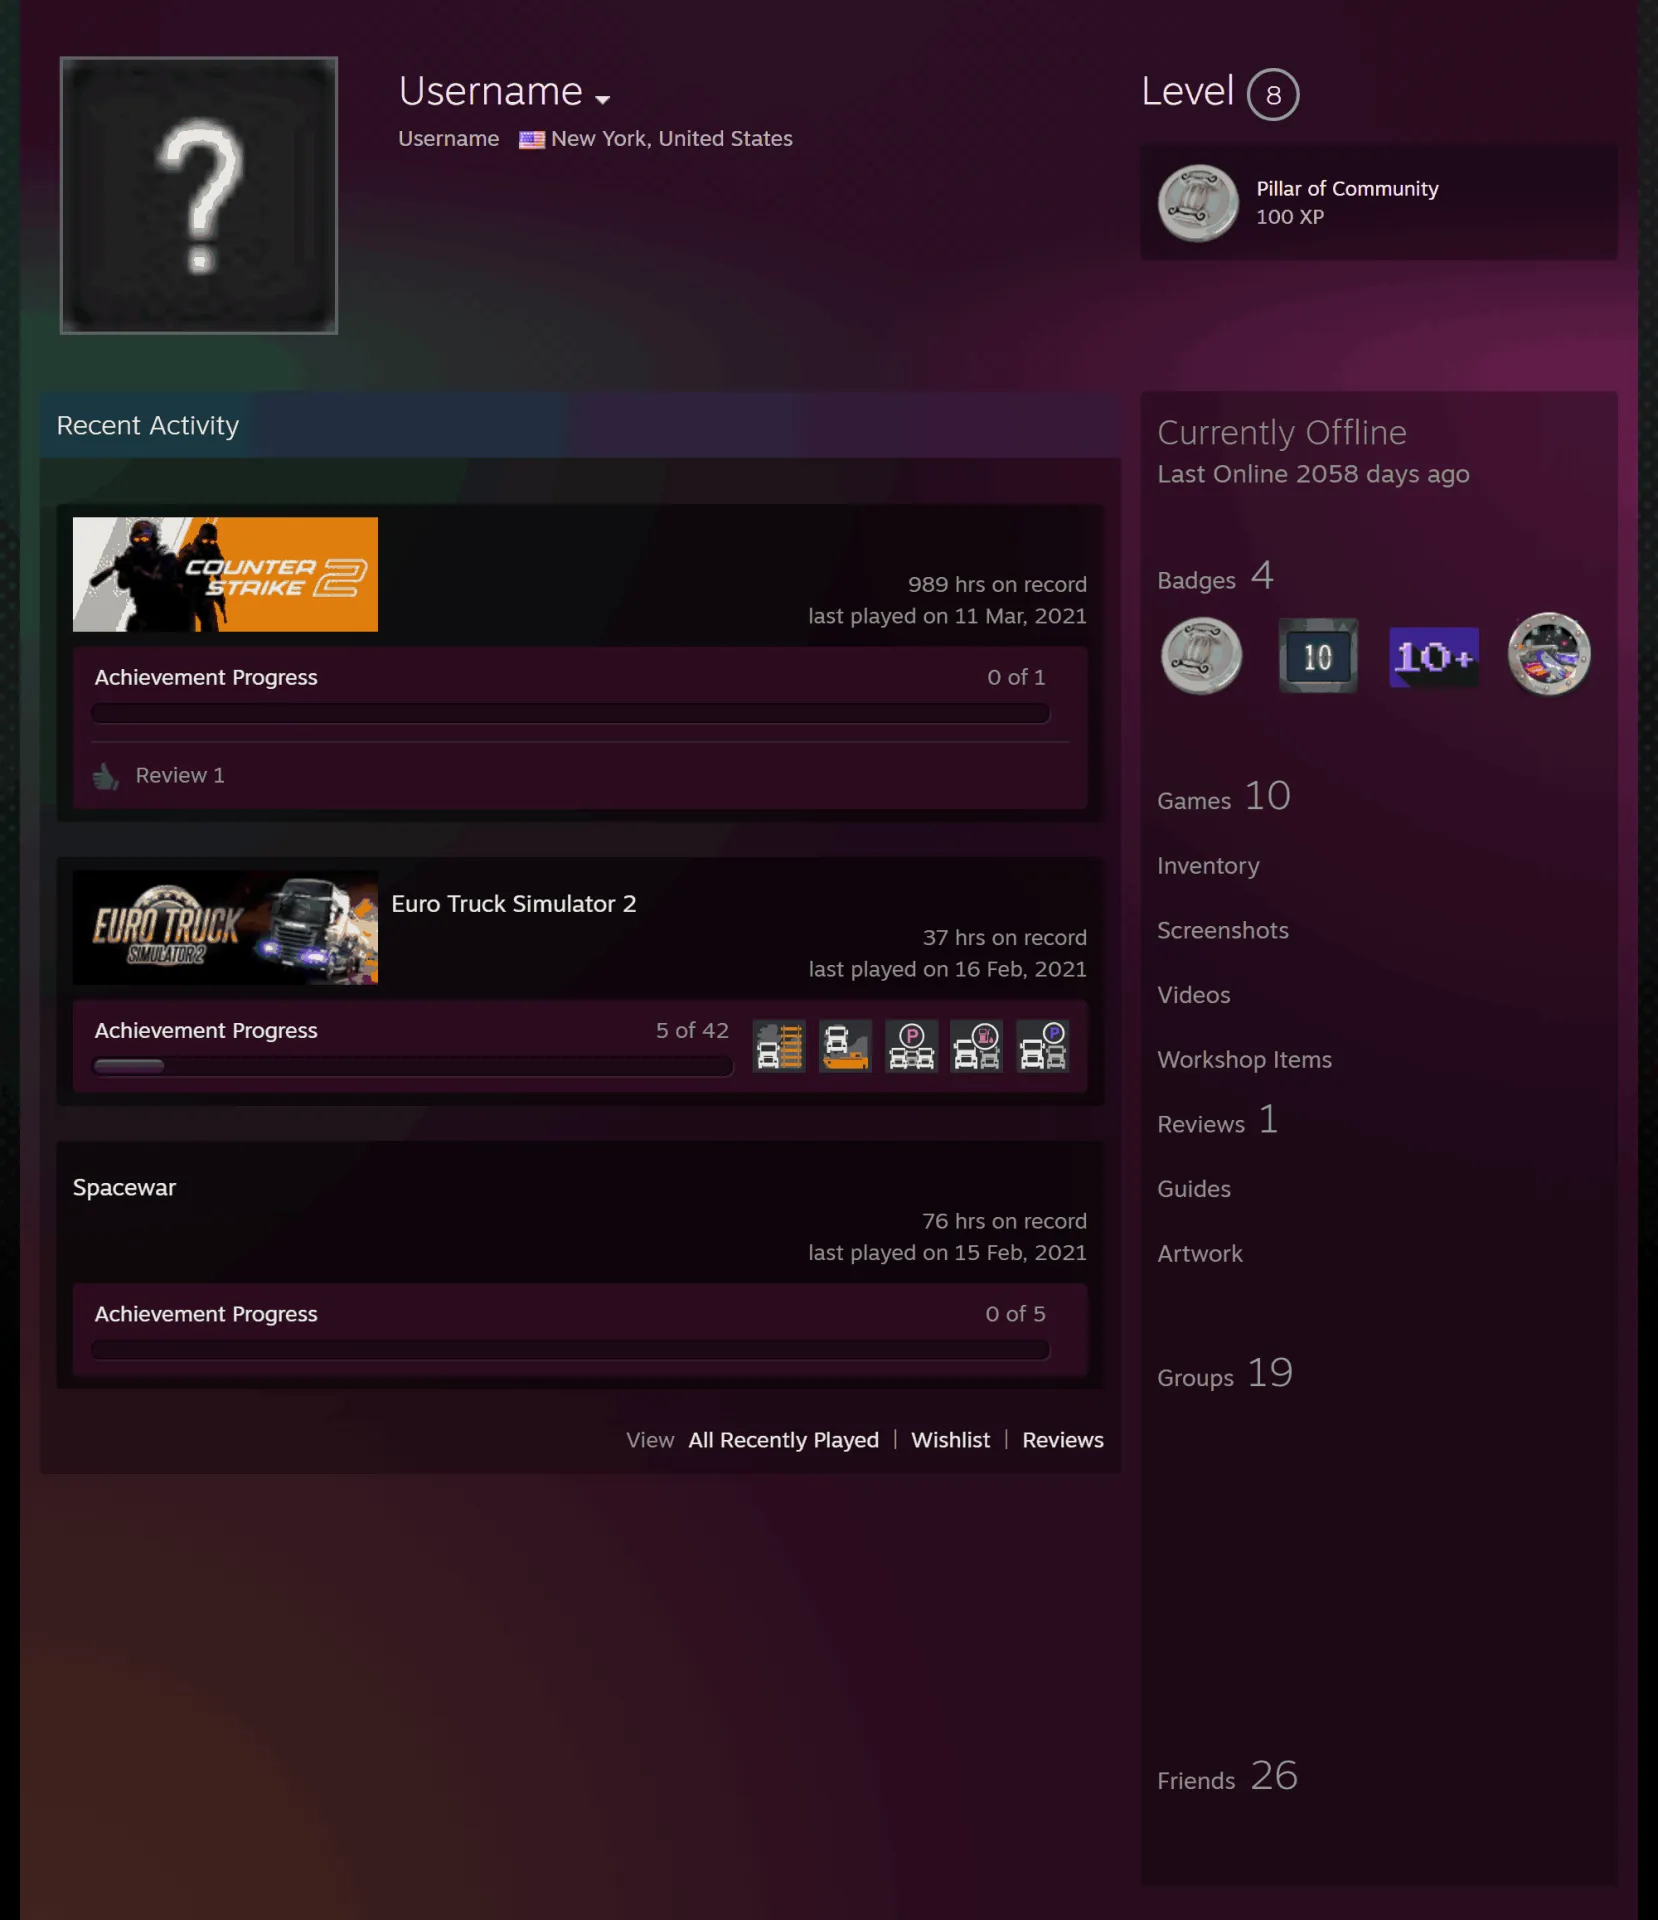Click the United States flag icon
Screen dimensions: 1658x1920
tap(531, 140)
